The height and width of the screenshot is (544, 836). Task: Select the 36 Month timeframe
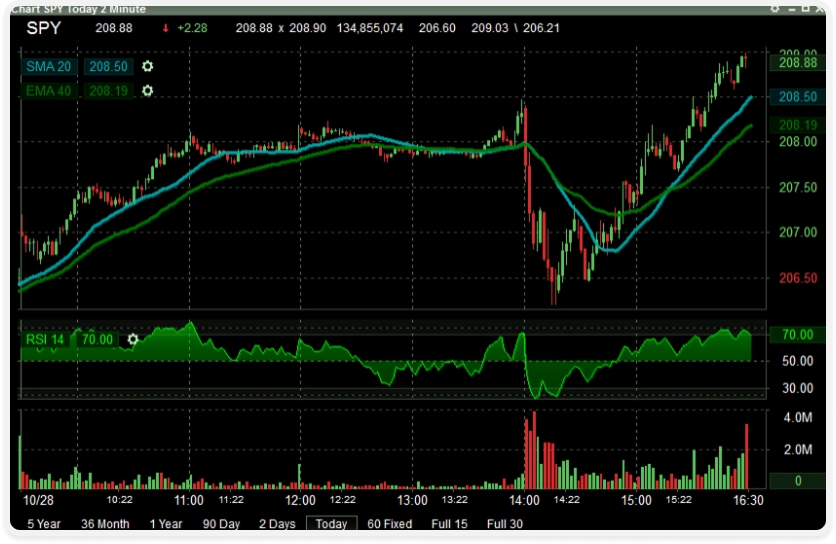click(x=105, y=524)
